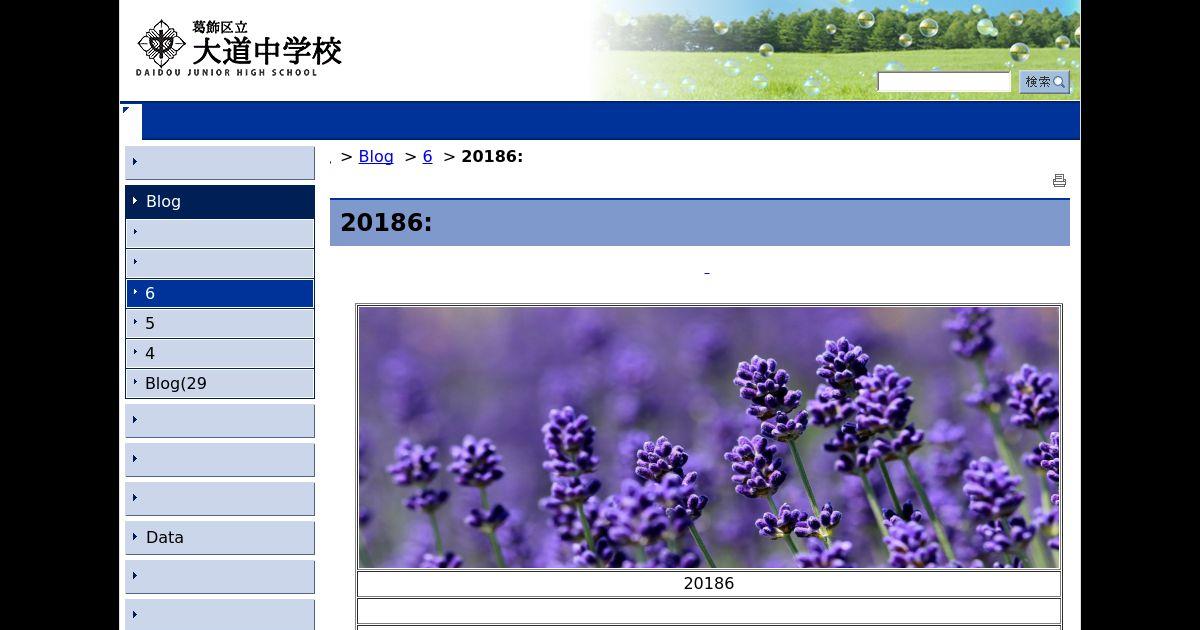Viewport: 1200px width, 630px height.
Task: Select the highlighted 6 sidebar item
Action: coord(220,293)
